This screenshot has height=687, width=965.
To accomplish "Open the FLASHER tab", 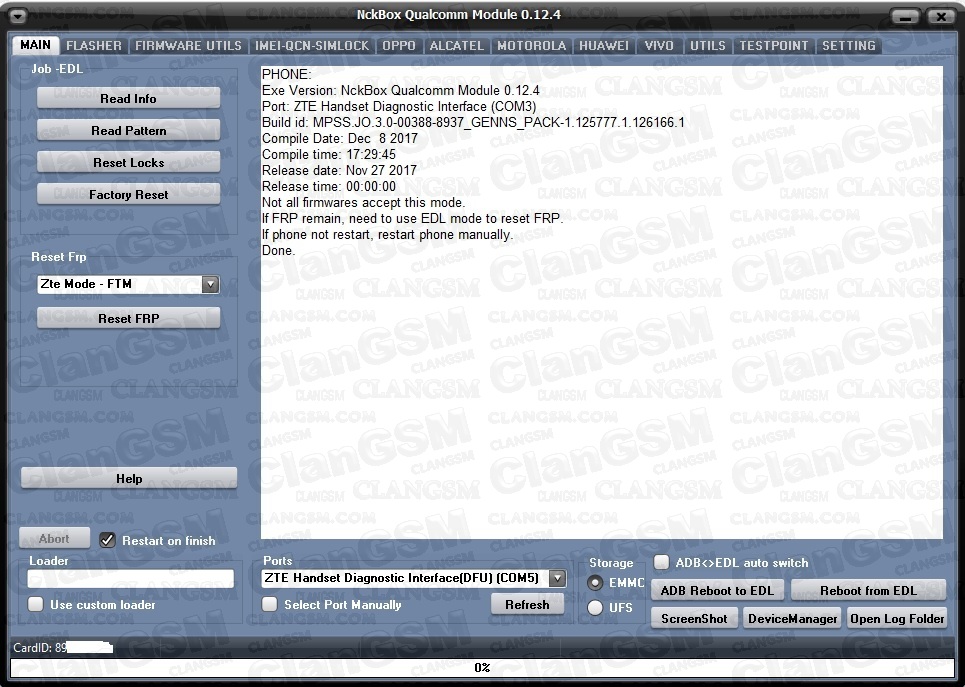I will (x=94, y=46).
